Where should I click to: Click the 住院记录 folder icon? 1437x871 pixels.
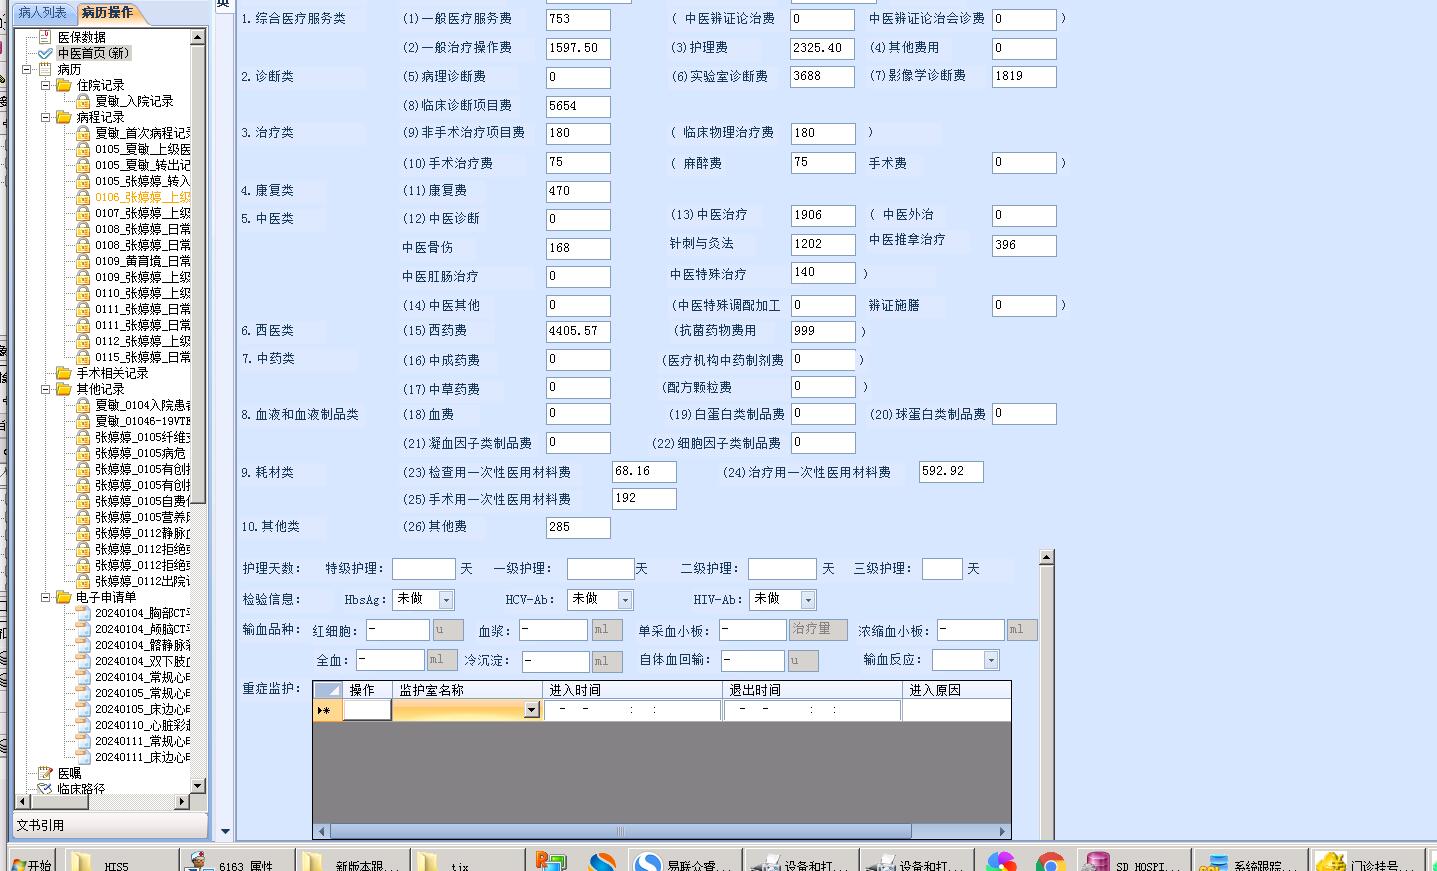(x=64, y=85)
